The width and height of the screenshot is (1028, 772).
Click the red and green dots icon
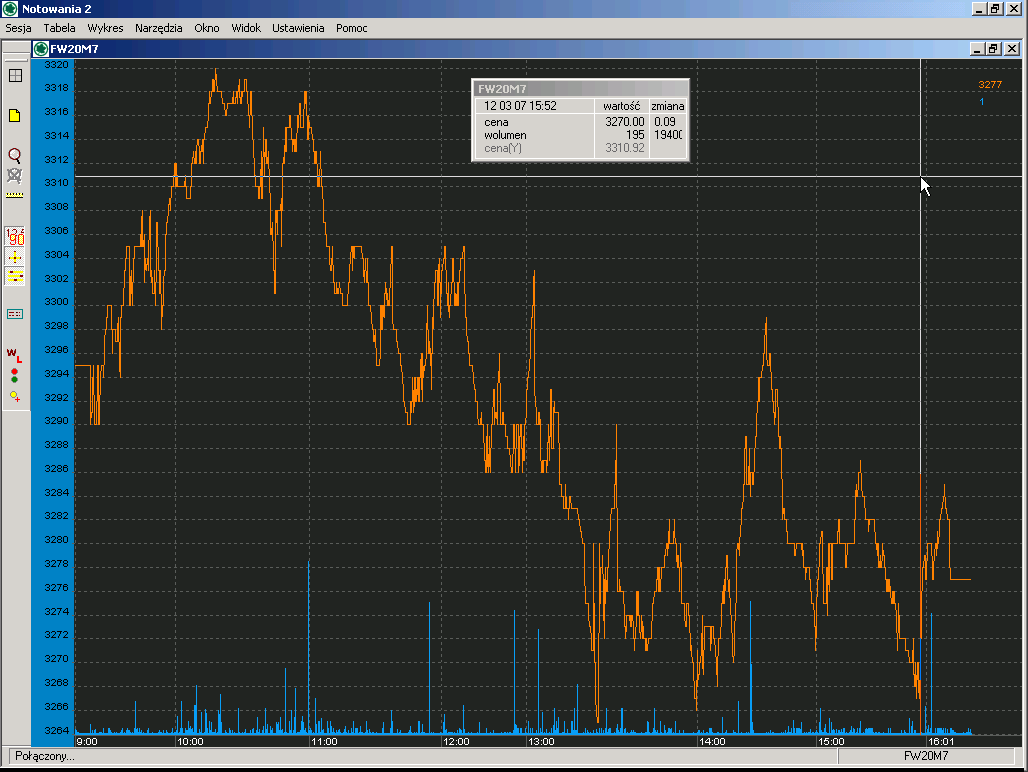15,376
